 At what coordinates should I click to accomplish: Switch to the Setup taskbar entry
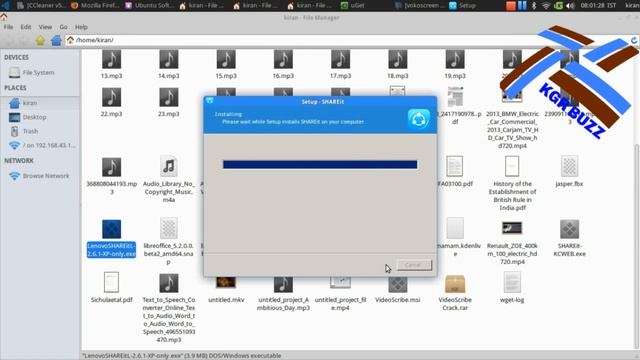tap(462, 5)
